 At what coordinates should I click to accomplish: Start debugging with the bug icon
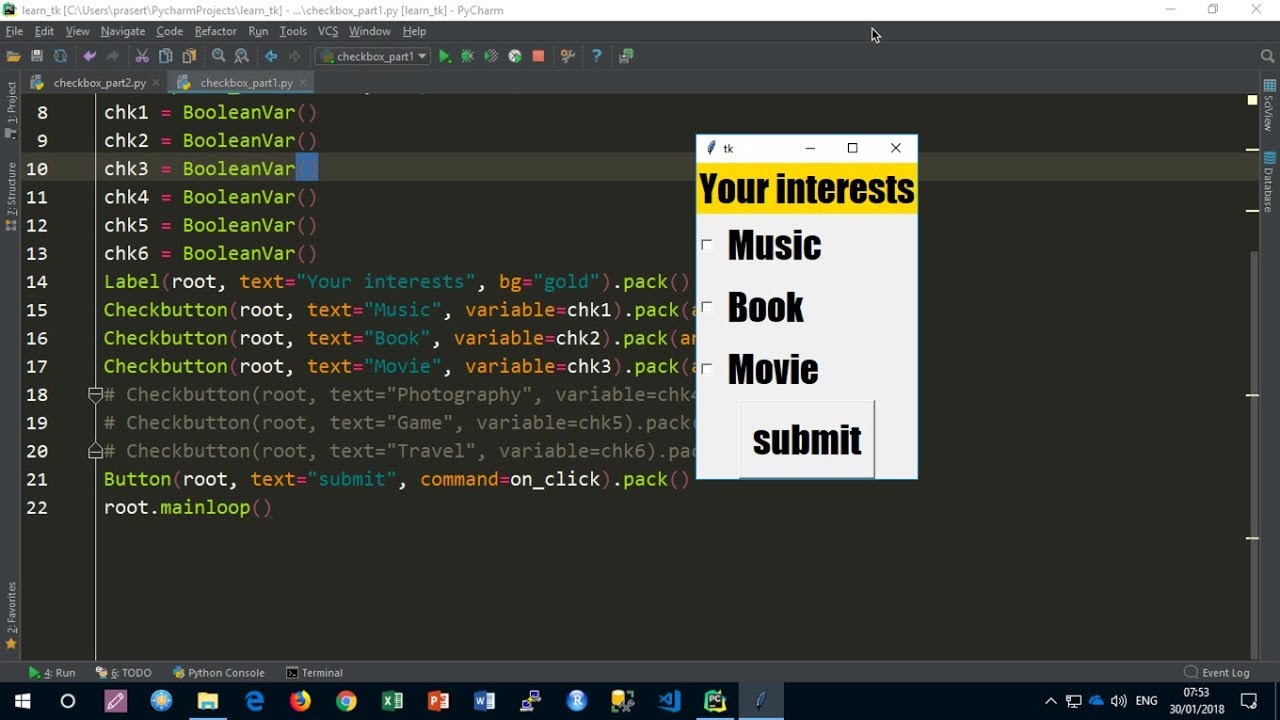[467, 56]
